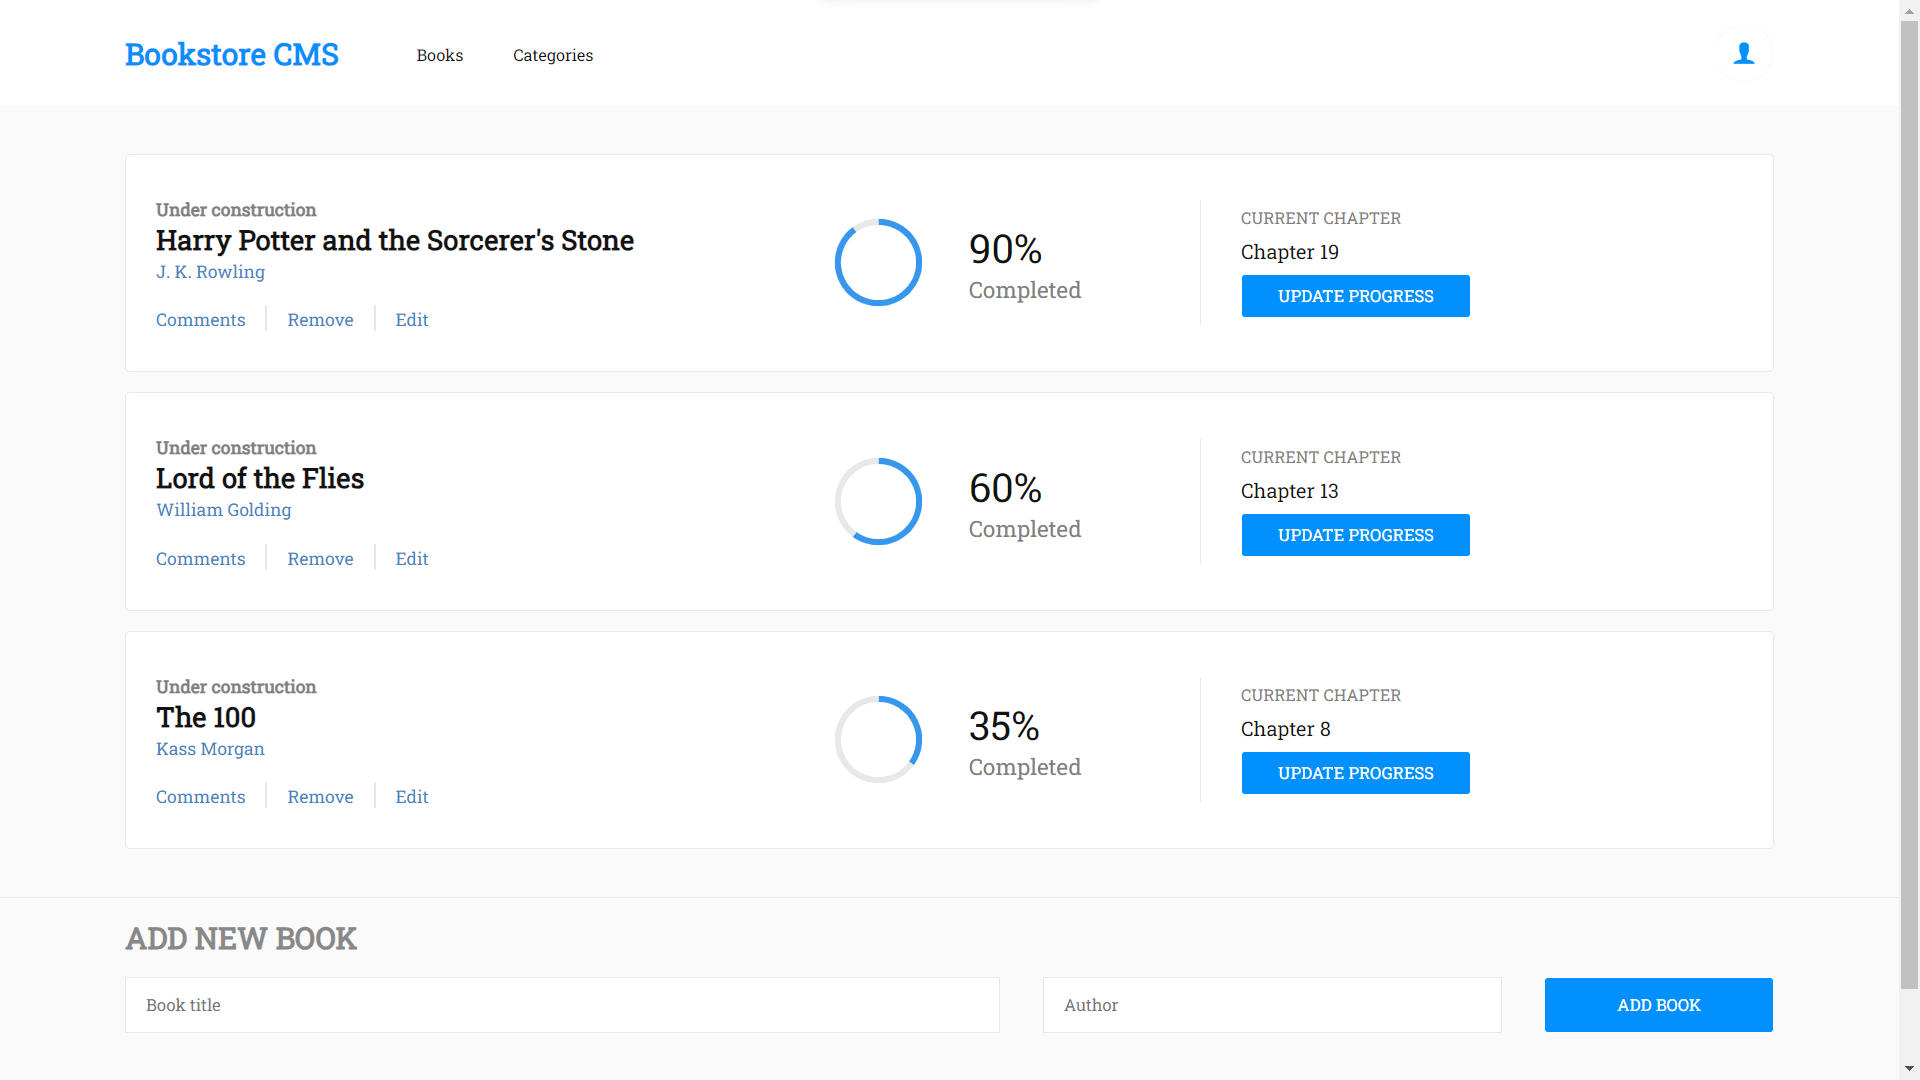Click the Author input field
The image size is (1920, 1080).
pos(1271,1005)
